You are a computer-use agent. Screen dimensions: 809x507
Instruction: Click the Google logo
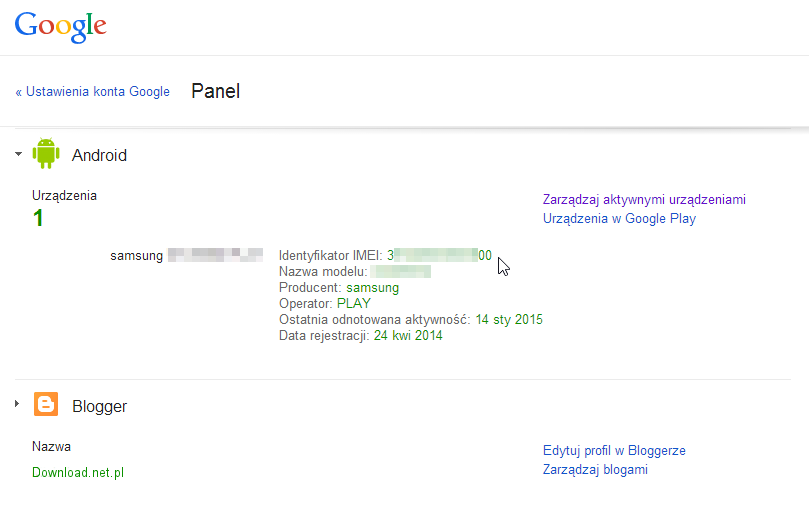60,27
